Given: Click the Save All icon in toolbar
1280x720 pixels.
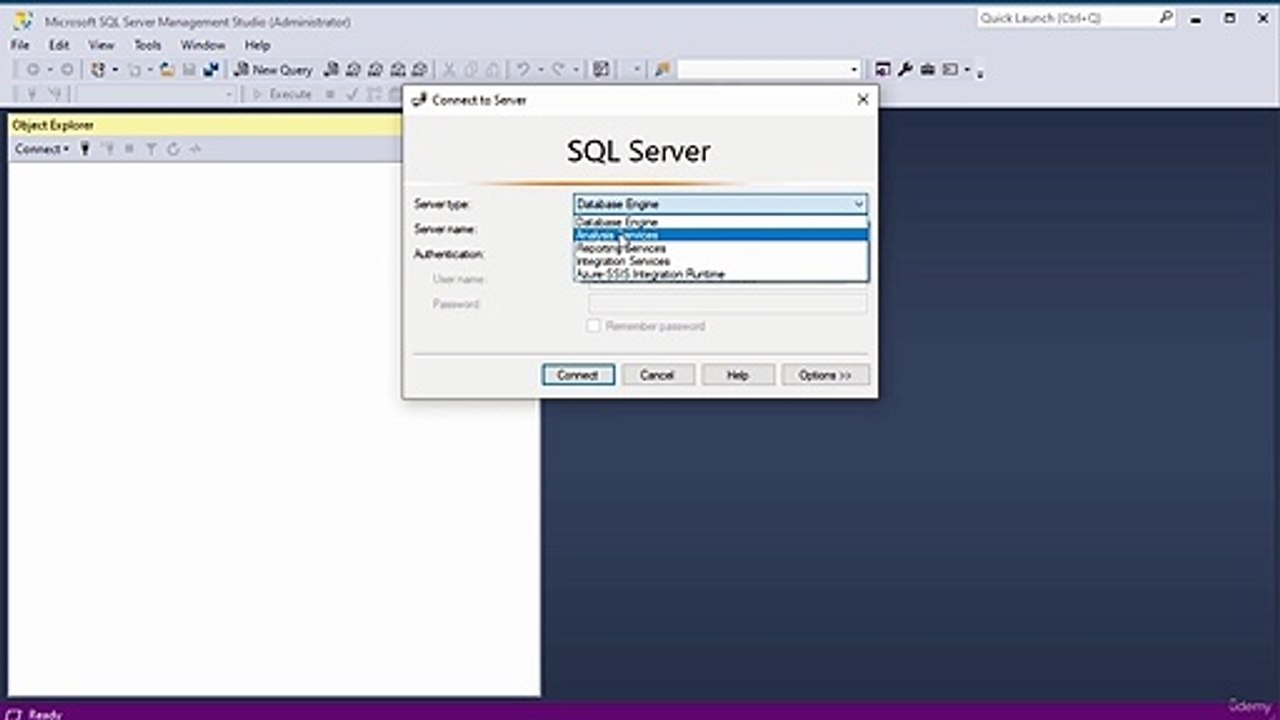Looking at the screenshot, I should 211,70.
